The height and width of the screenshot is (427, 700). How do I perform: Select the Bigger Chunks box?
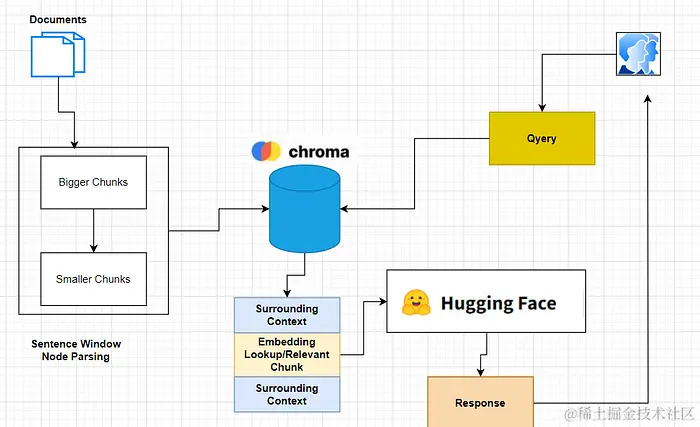pyautogui.click(x=93, y=182)
